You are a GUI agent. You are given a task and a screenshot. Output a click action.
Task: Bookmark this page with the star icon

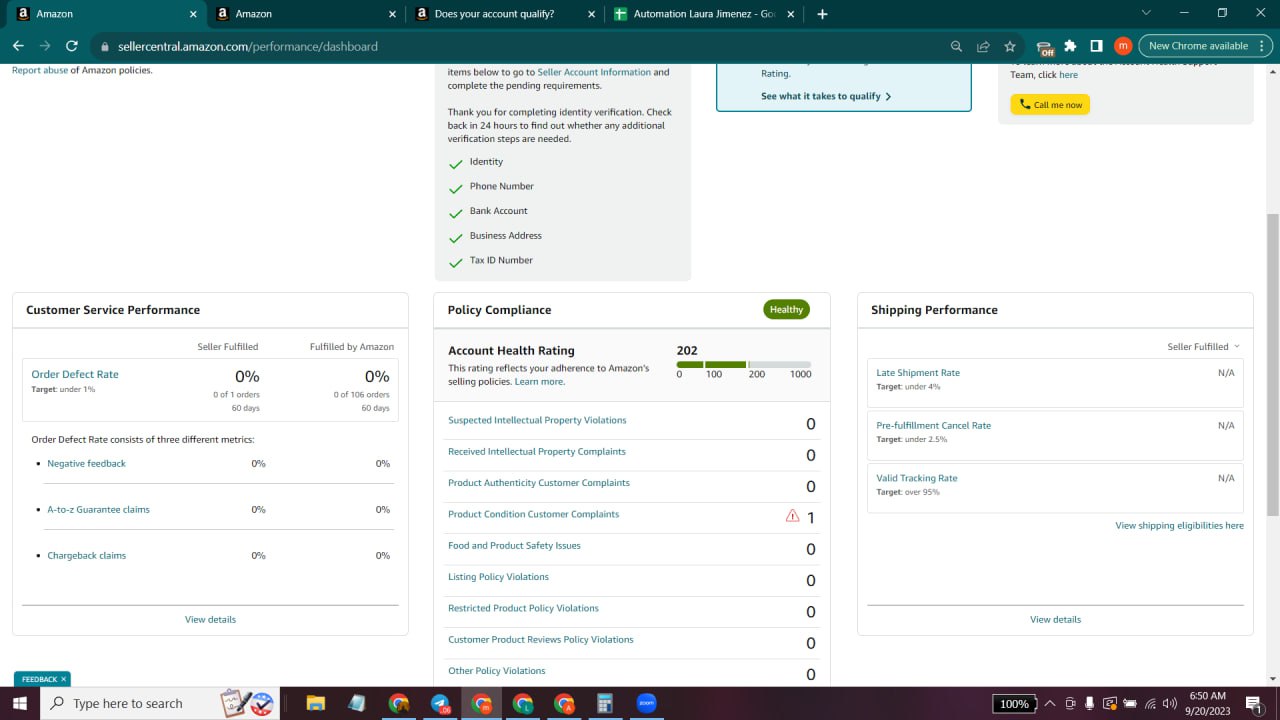pos(1010,46)
